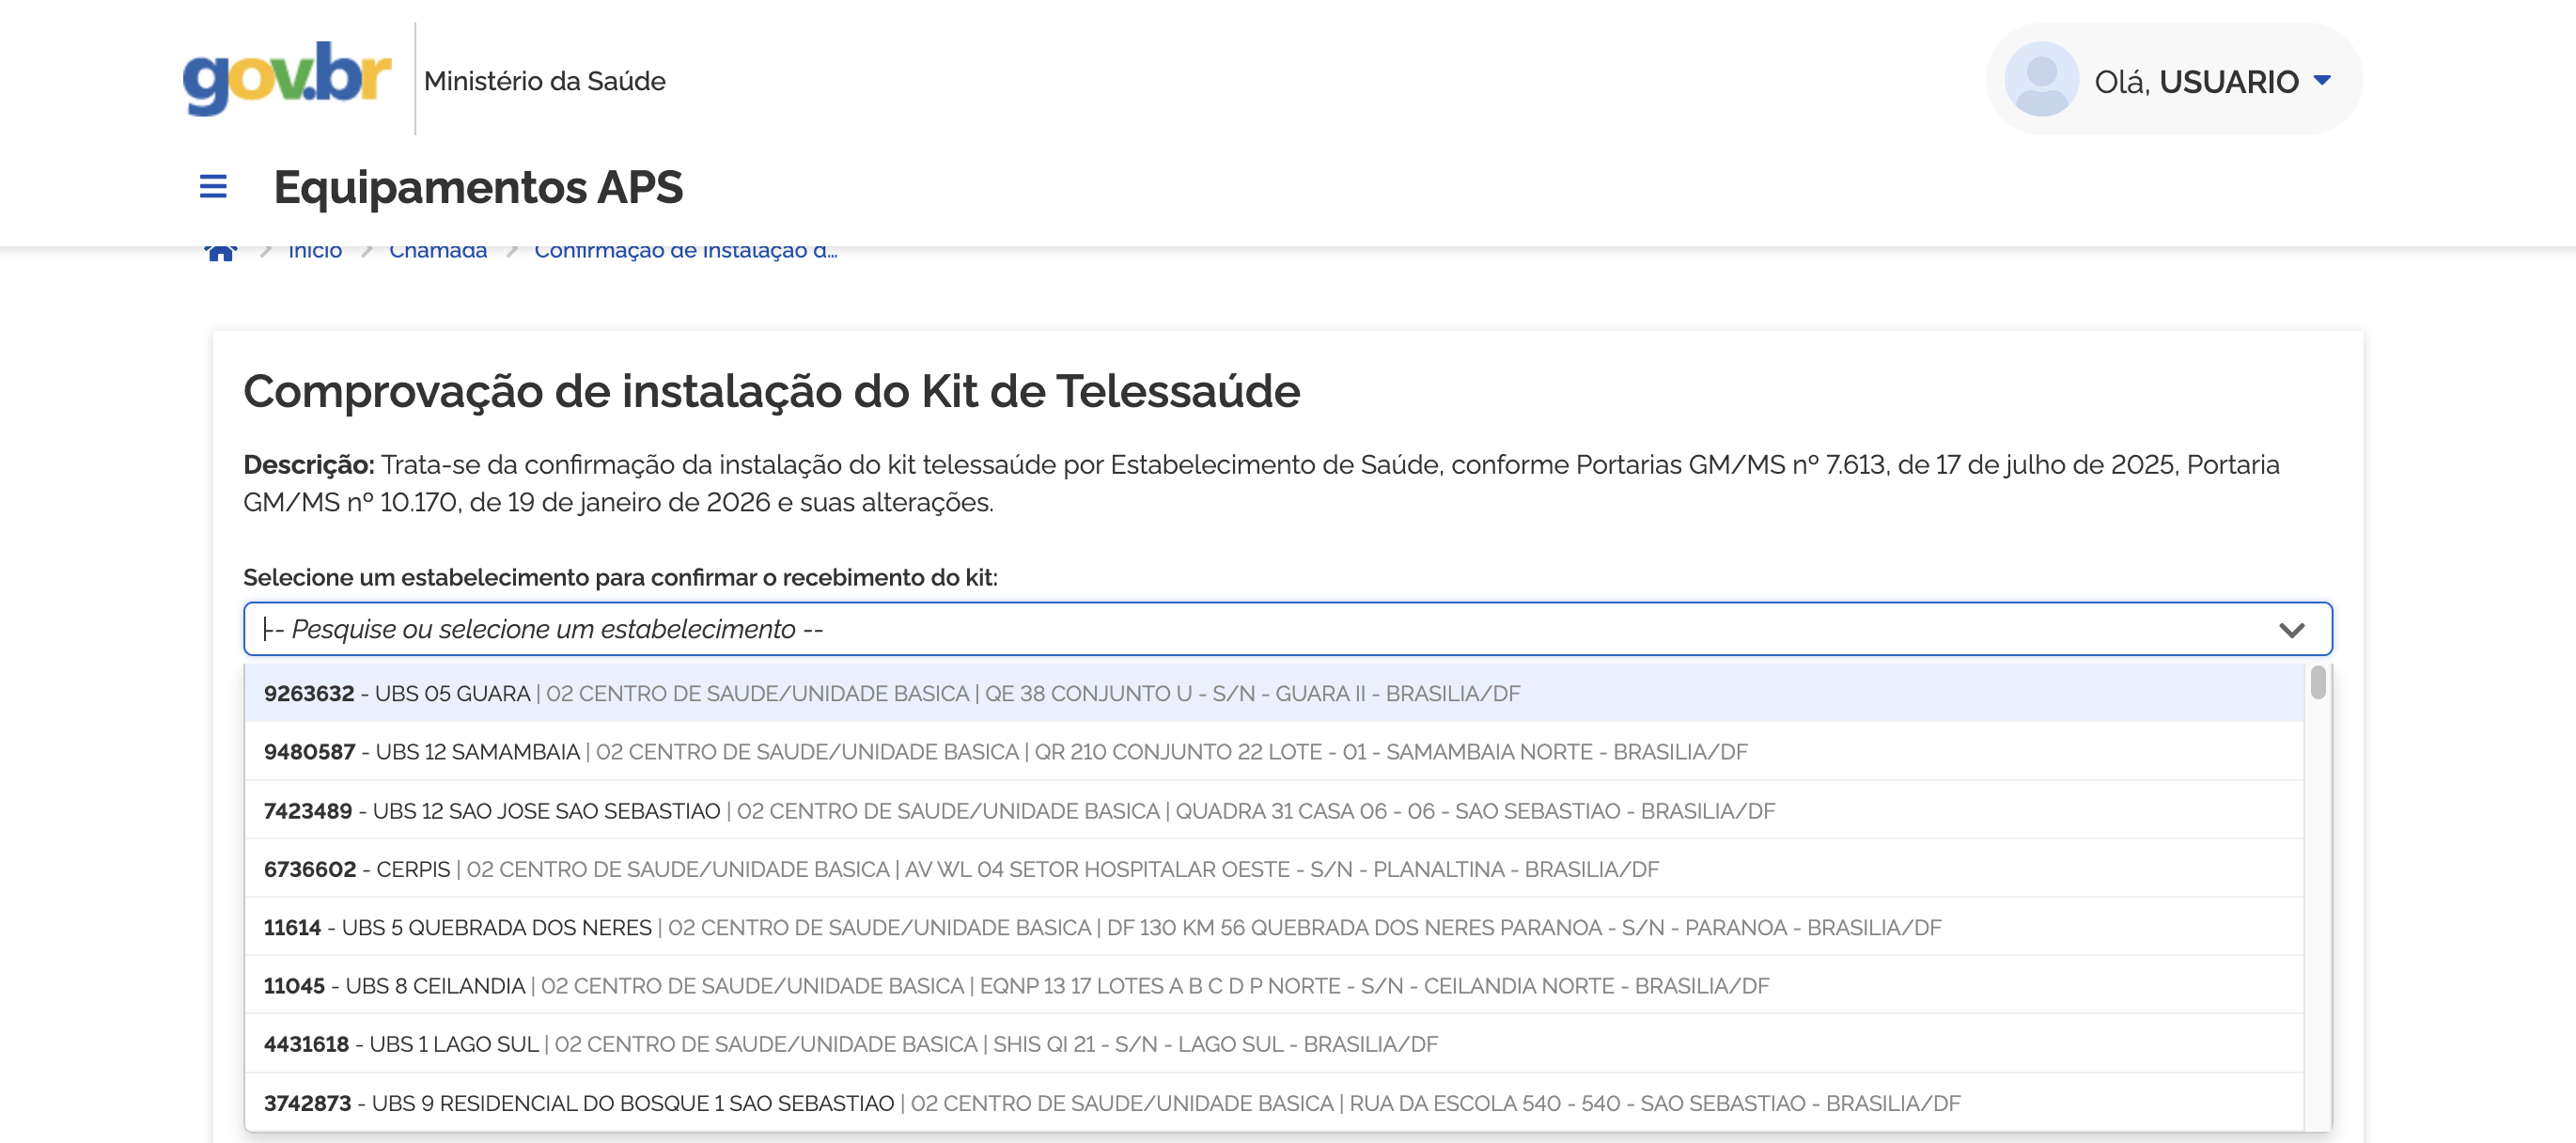Image resolution: width=2576 pixels, height=1143 pixels.
Task: Collapse the establishment selection dropdown chevron
Action: [2295, 629]
